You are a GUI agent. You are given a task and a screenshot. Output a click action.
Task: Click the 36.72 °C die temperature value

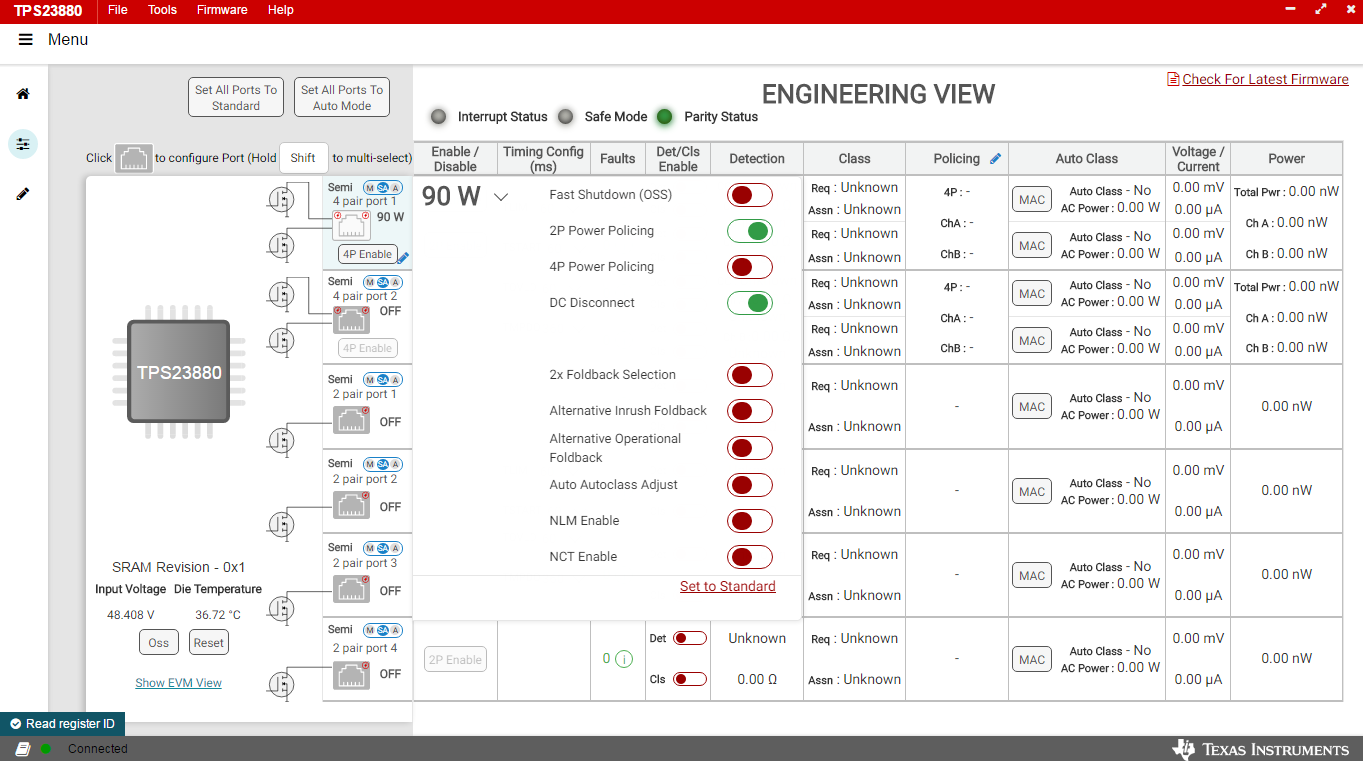point(218,615)
